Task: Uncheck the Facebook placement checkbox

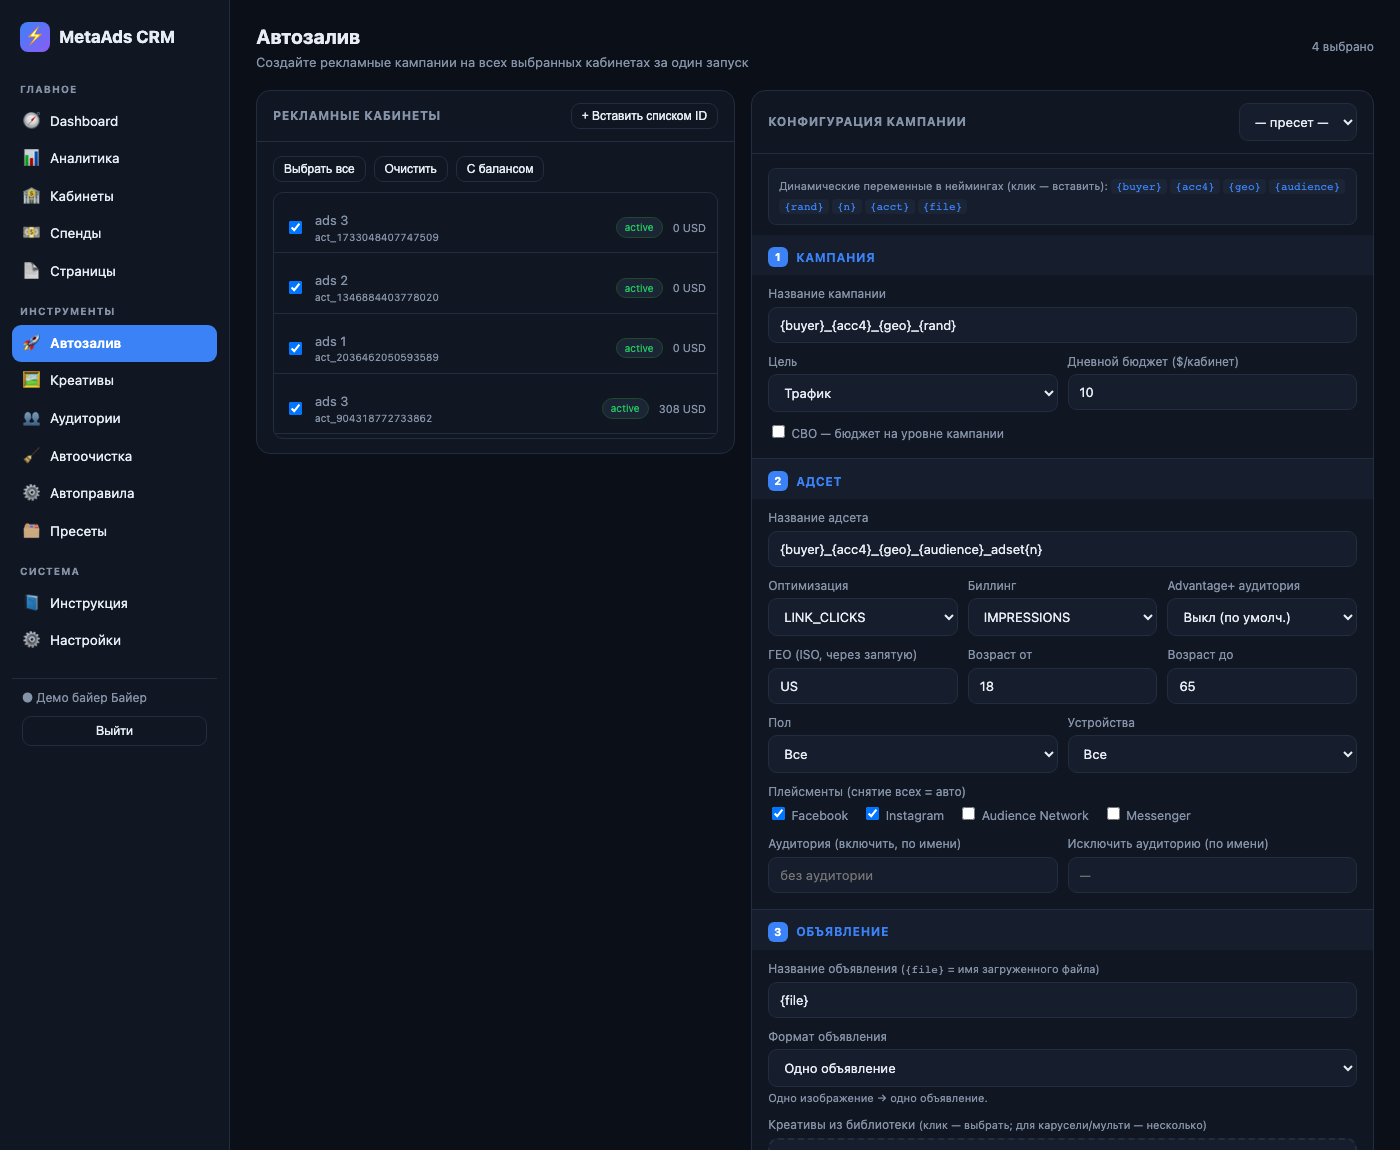Action: 778,814
